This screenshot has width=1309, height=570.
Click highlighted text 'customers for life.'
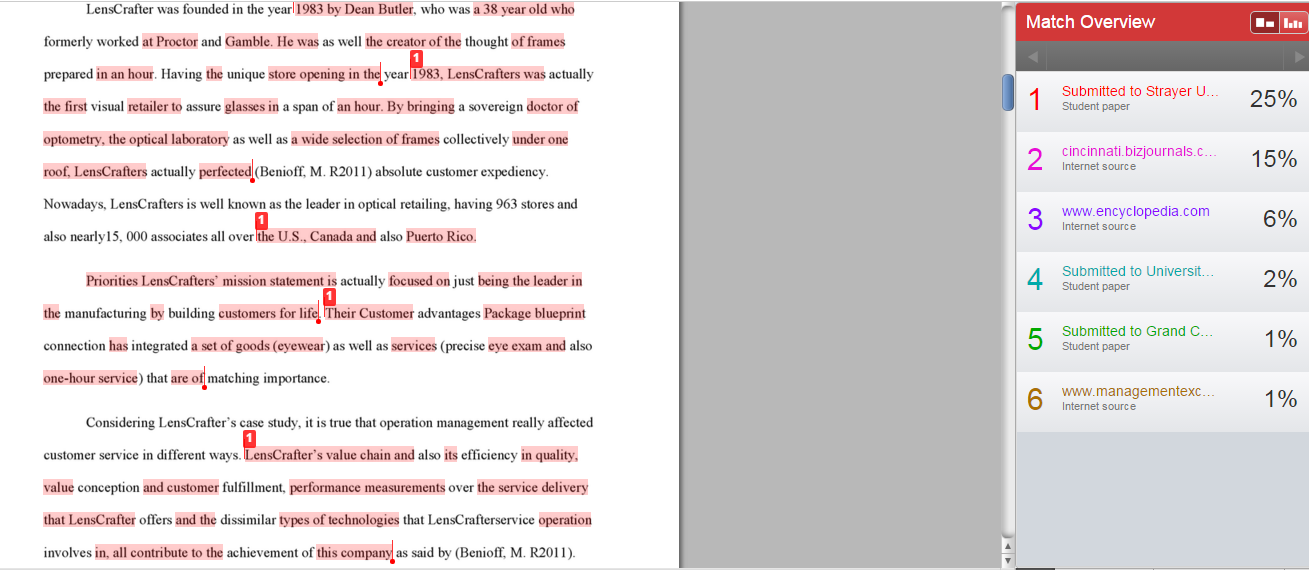click(268, 313)
